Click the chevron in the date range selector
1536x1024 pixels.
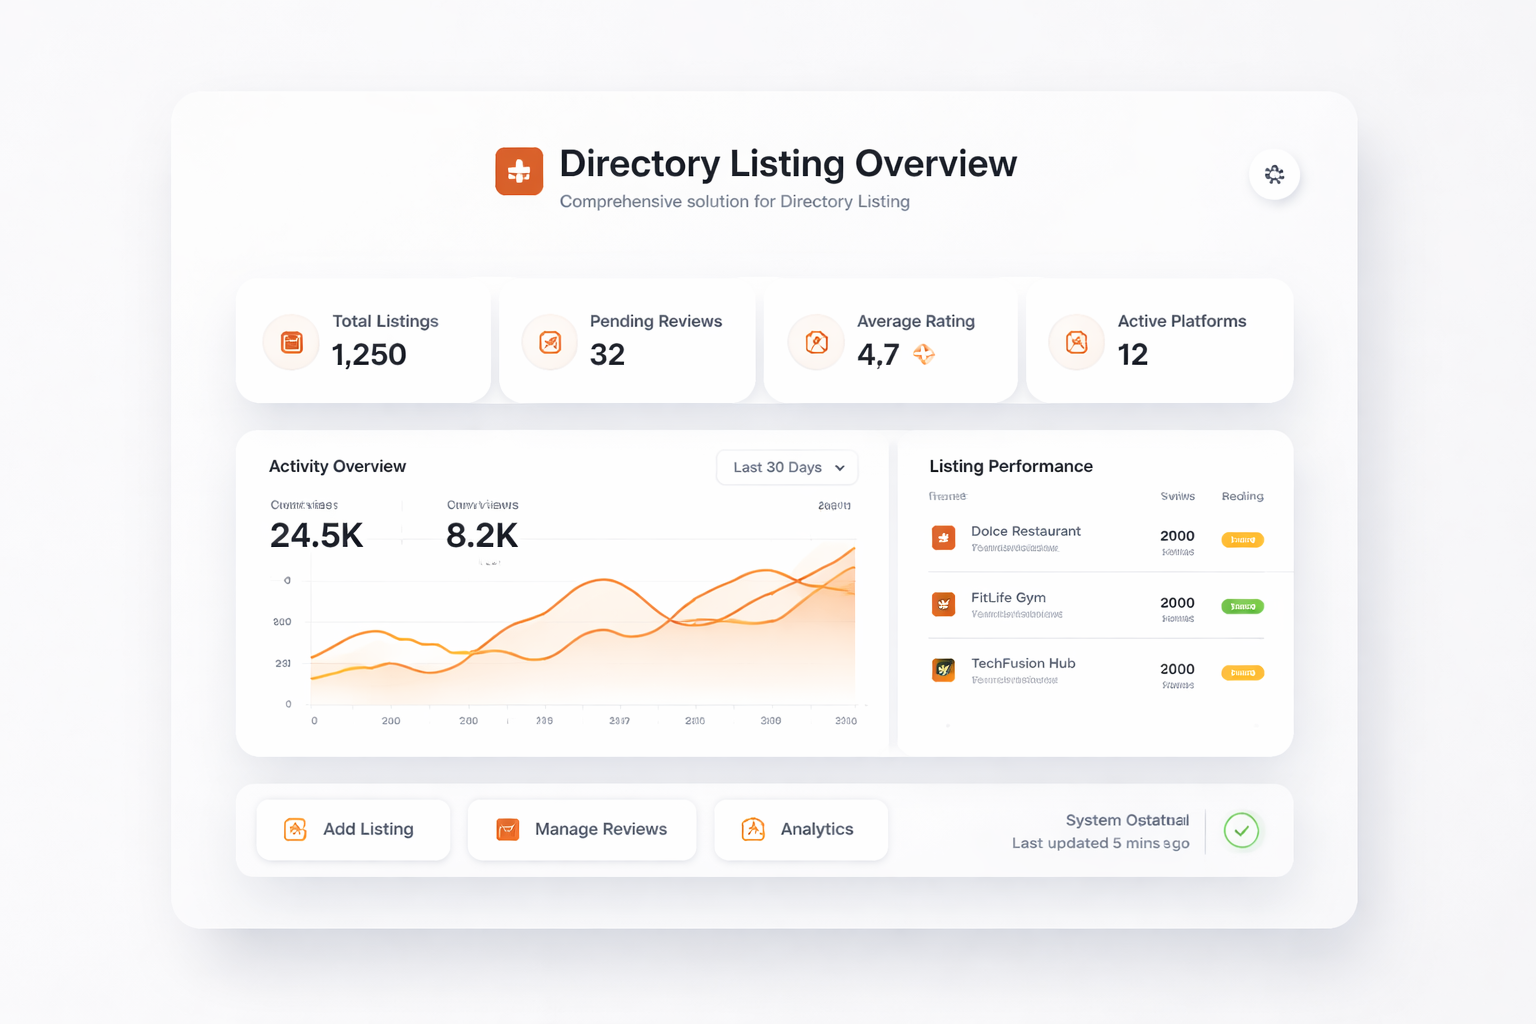(840, 468)
